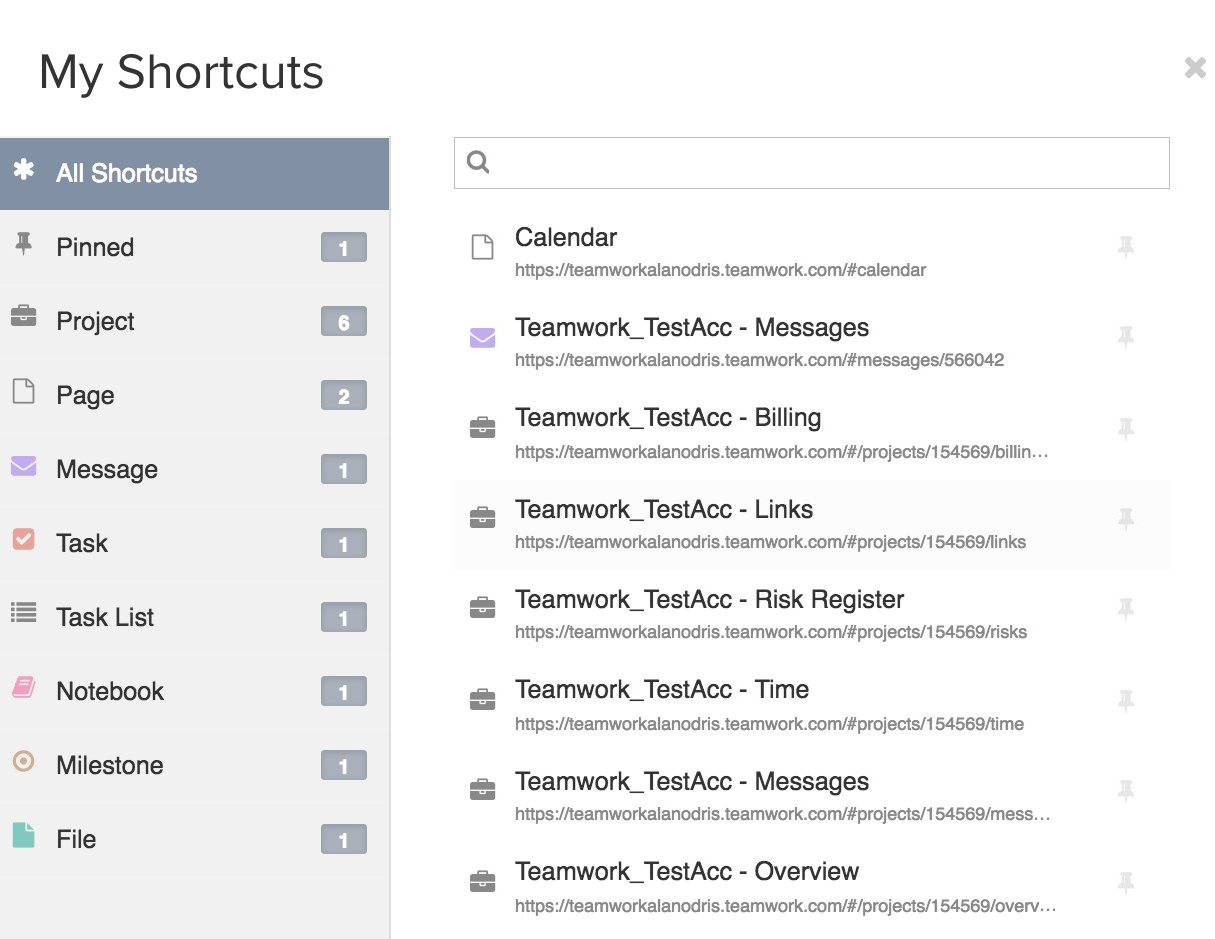Click the pin icon in sidebar Pinned row
Viewport: 1215px width, 939px height.
(23, 244)
